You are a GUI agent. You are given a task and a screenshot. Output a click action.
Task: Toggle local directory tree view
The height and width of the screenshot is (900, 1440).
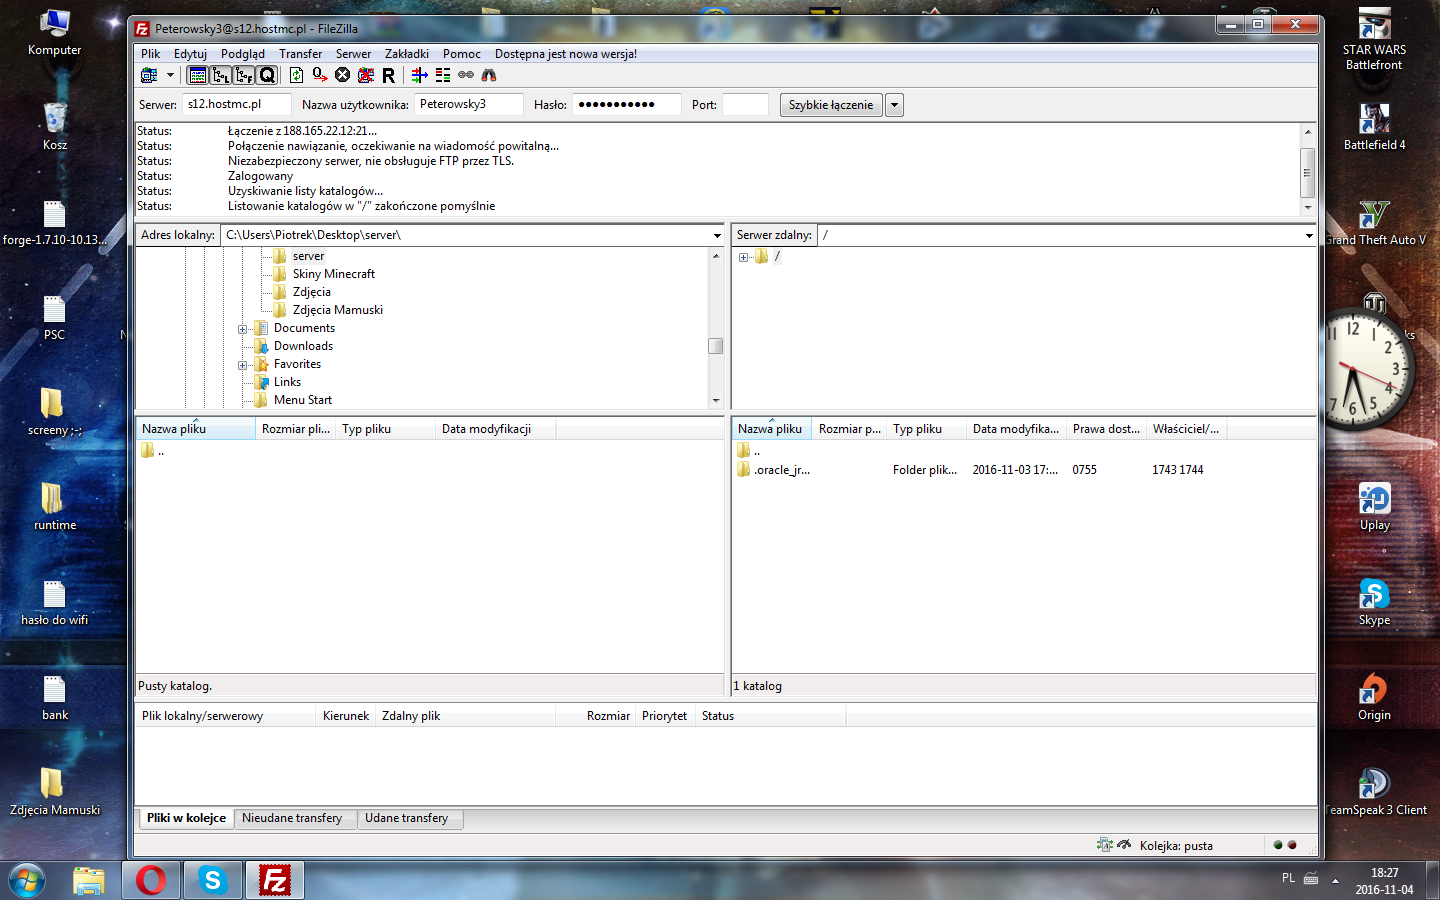coord(221,75)
